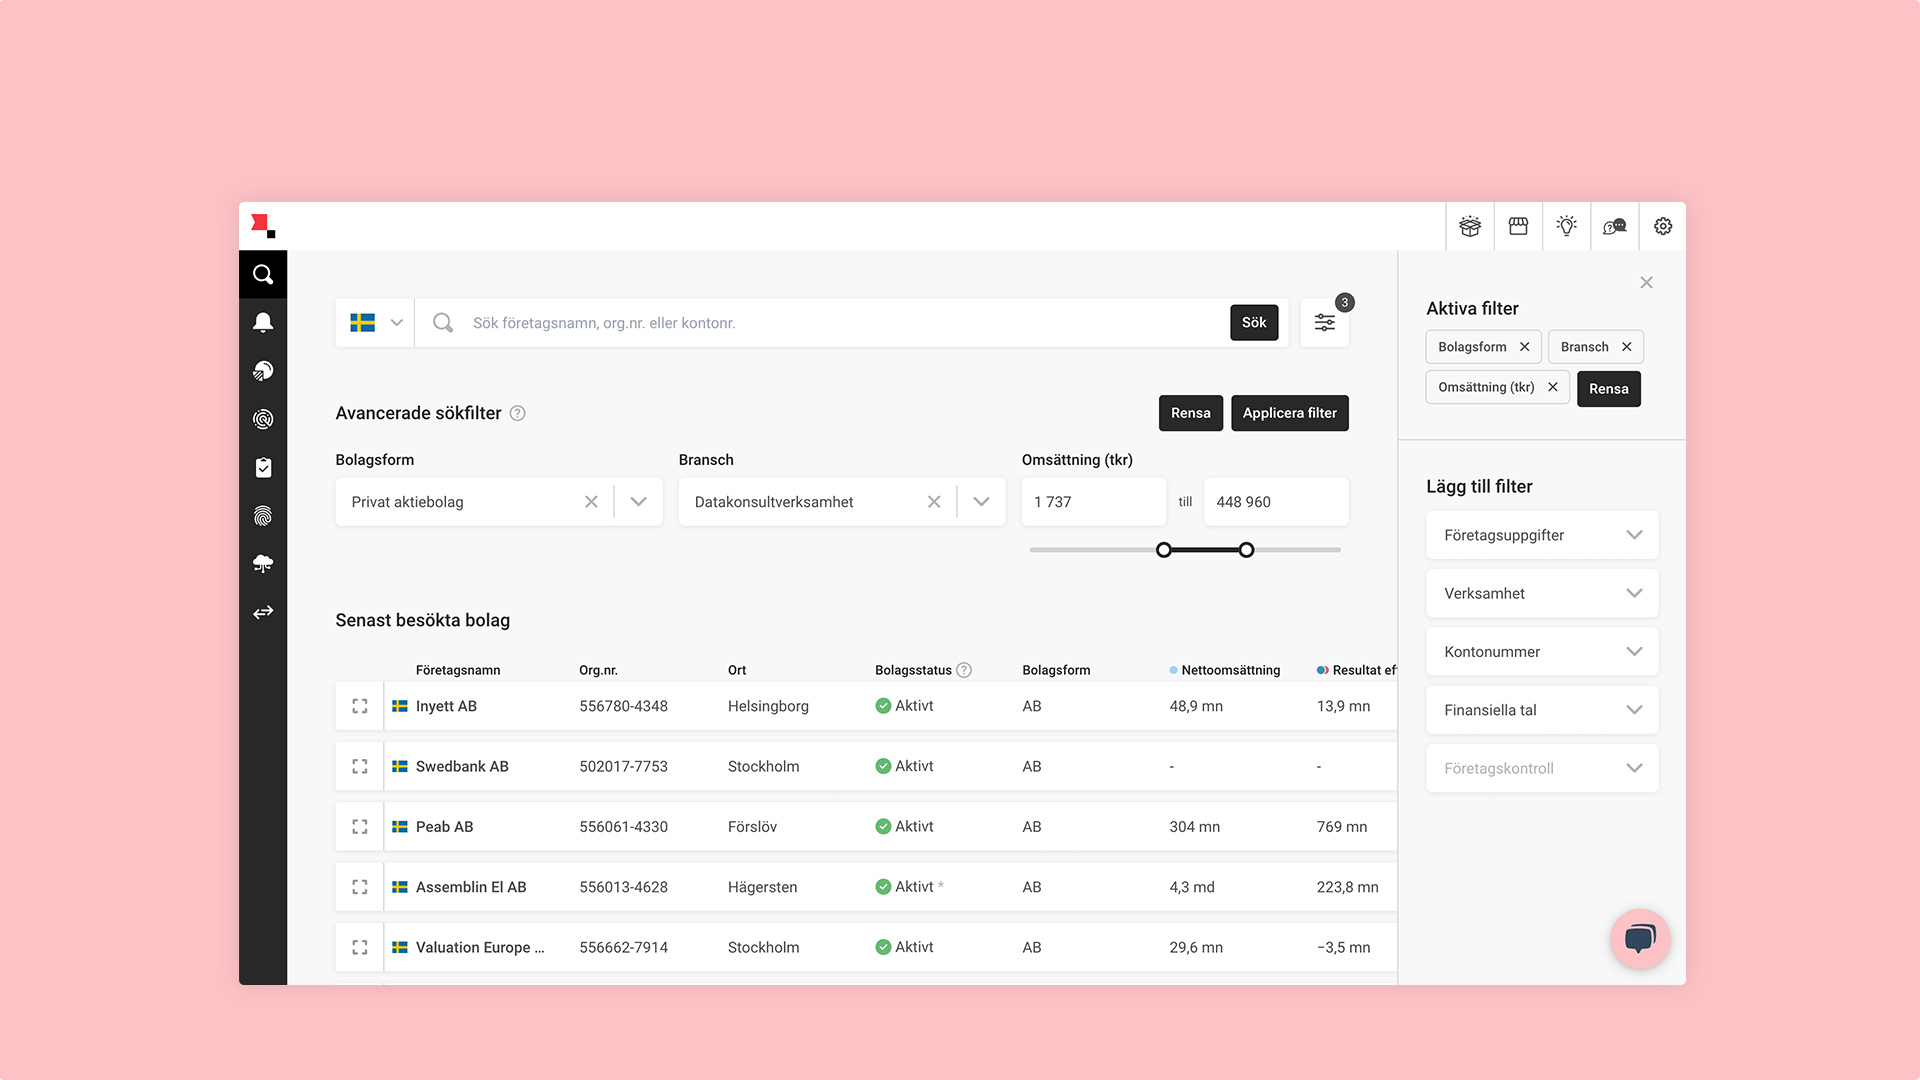Open the swap arrows sidebar icon
The width and height of the screenshot is (1920, 1080).
[x=263, y=612]
